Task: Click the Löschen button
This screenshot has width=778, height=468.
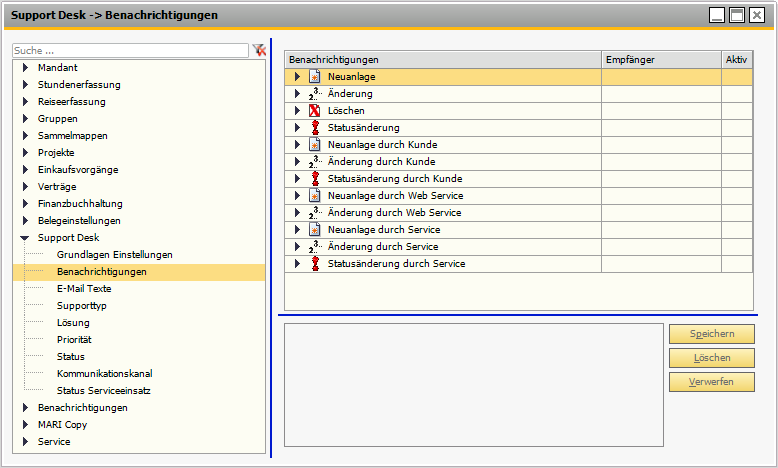Action: coord(712,357)
